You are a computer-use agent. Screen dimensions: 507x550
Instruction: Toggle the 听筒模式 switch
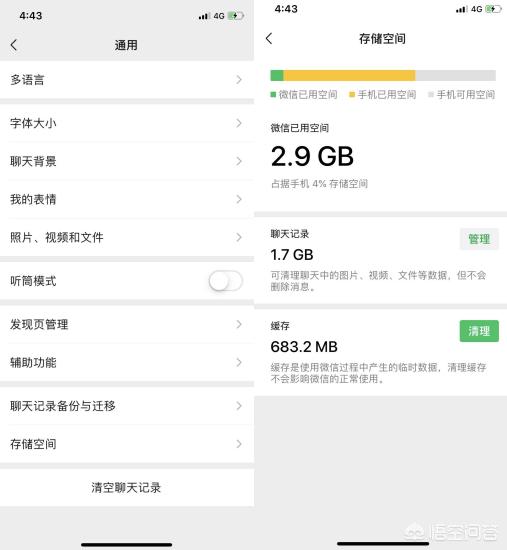point(225,281)
